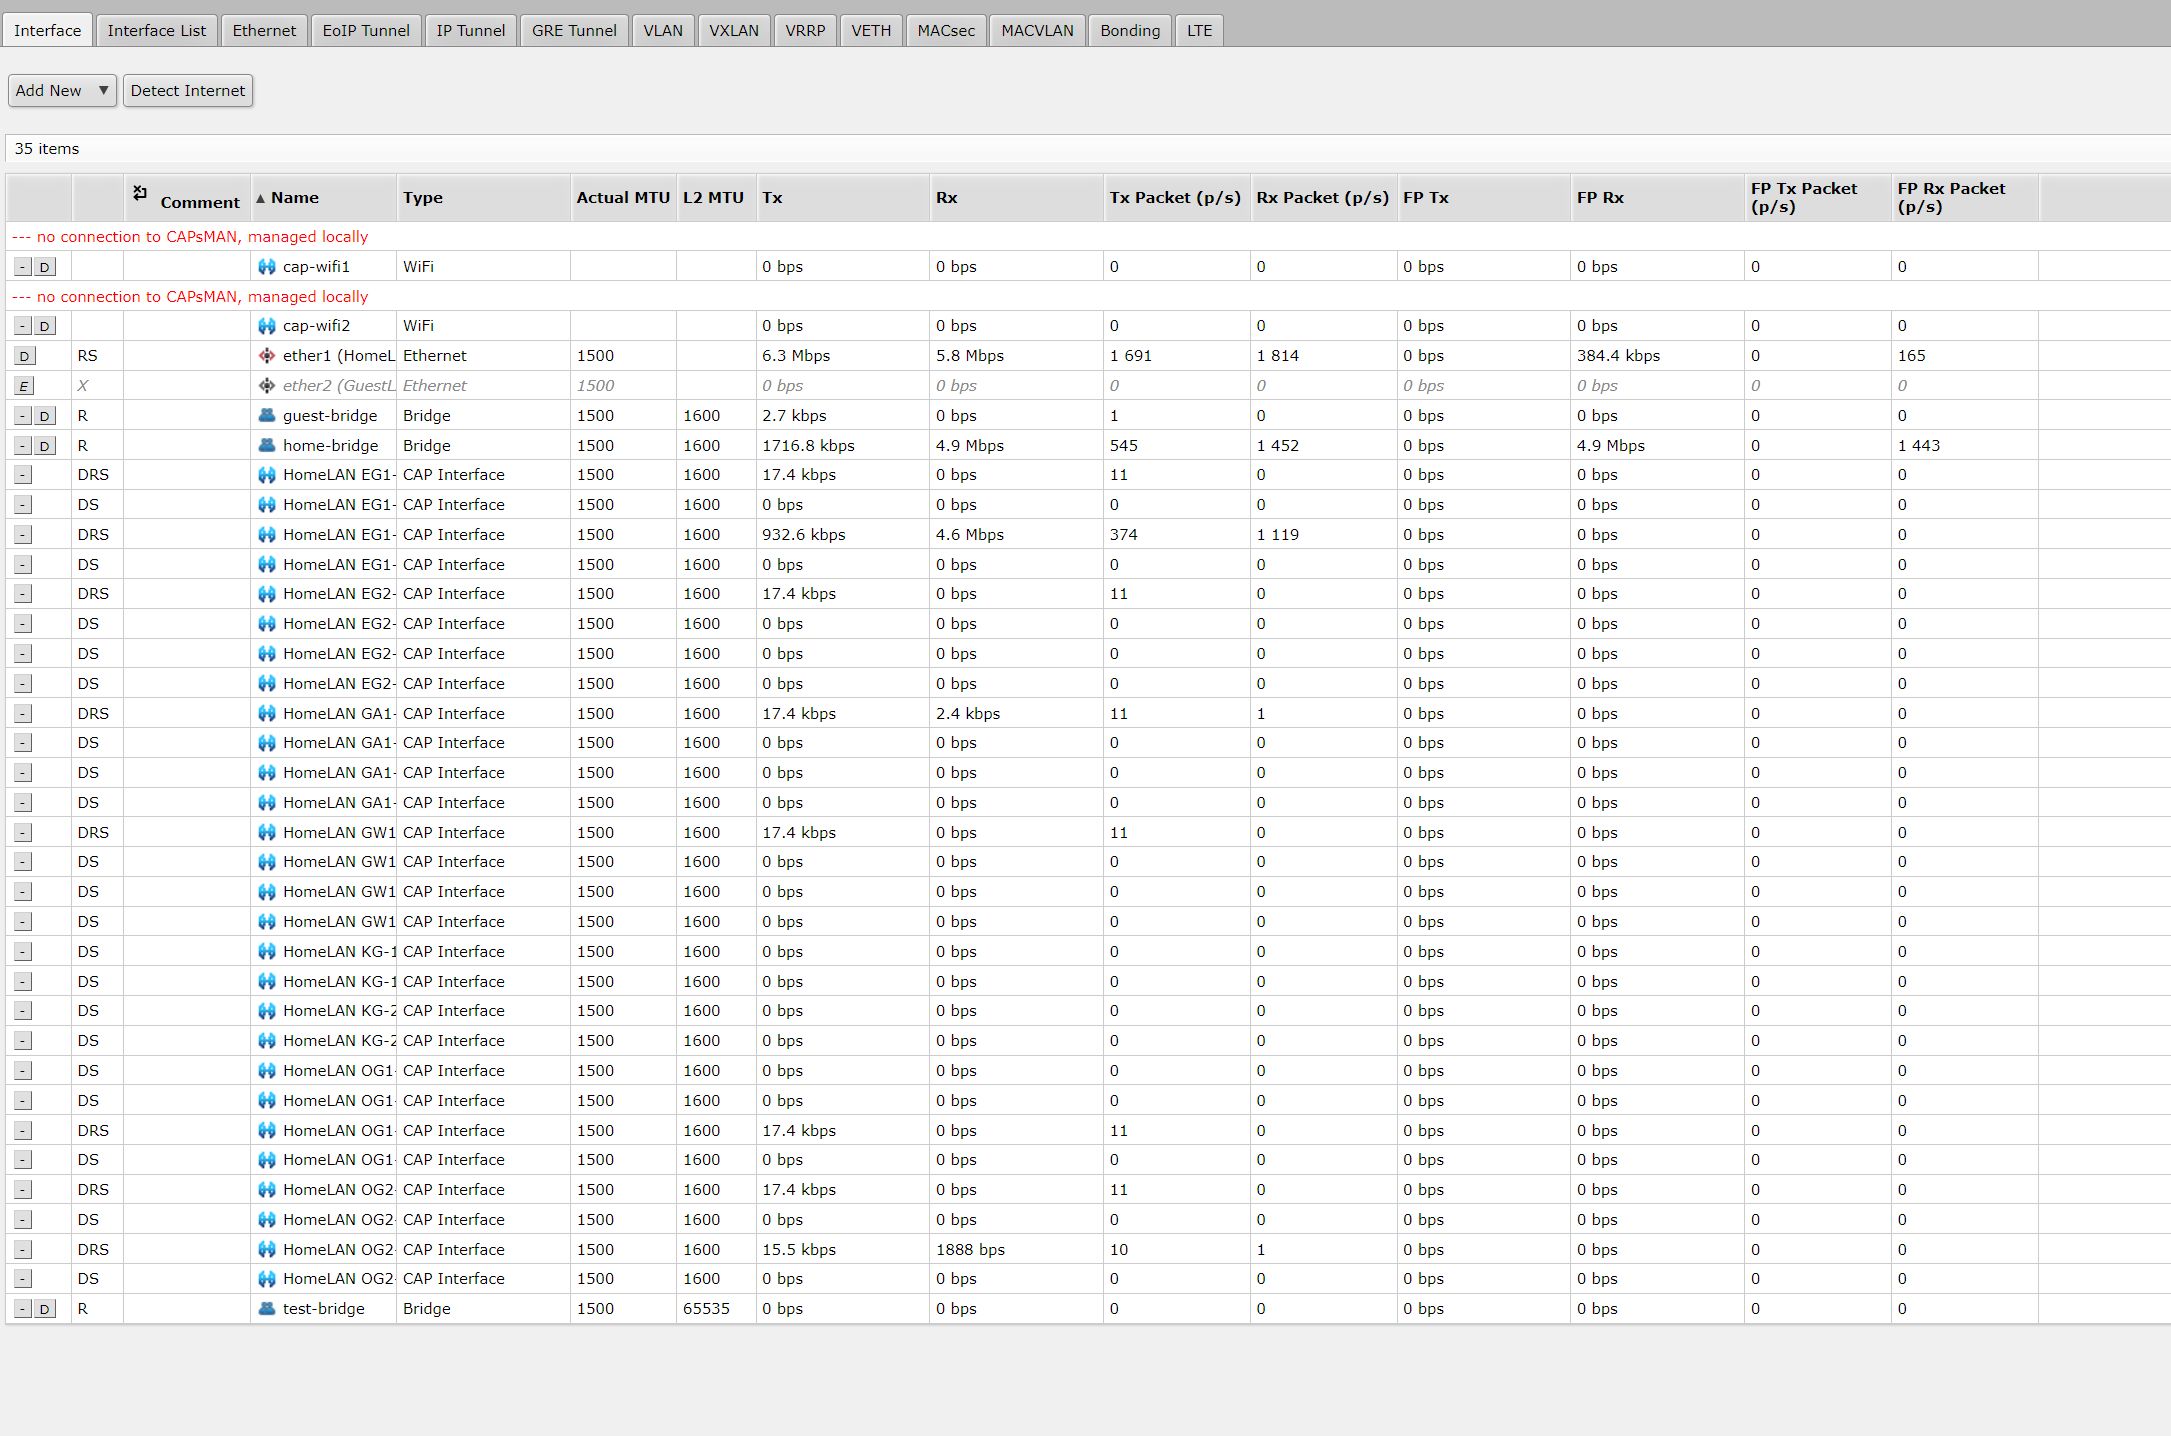The width and height of the screenshot is (2171, 1436).
Task: Click the cap-wifi2 WiFi interface icon
Action: [x=266, y=326]
